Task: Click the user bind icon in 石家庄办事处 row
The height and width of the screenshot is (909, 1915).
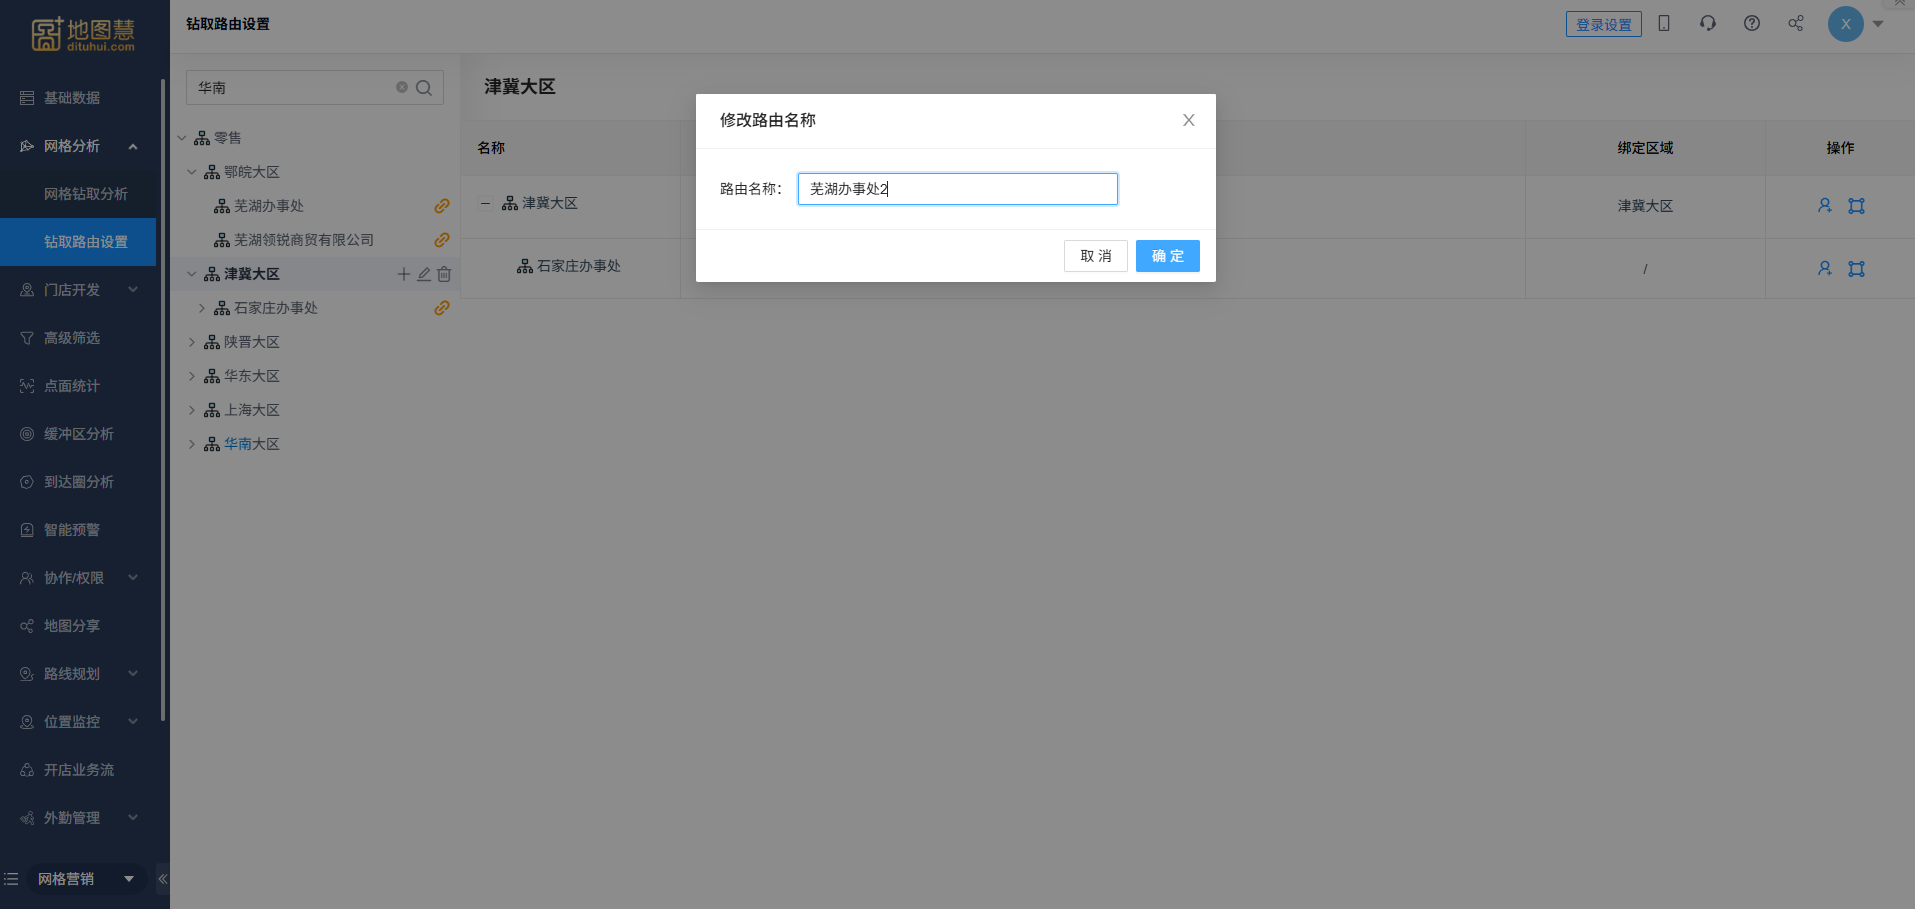Action: (x=1824, y=268)
